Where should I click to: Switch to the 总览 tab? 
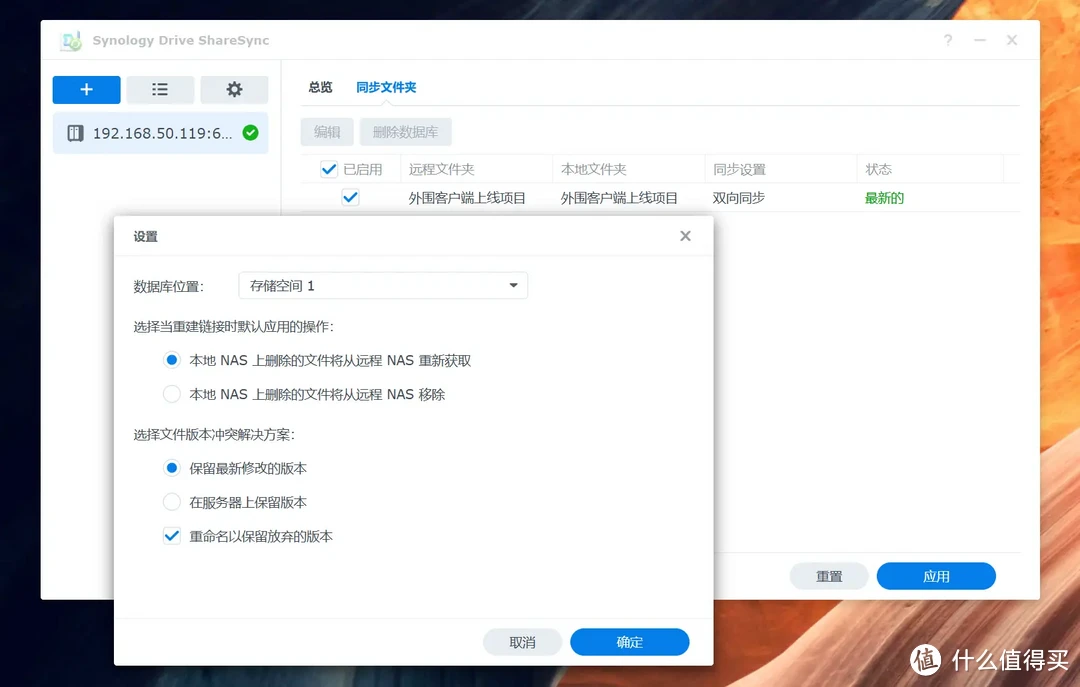click(319, 87)
